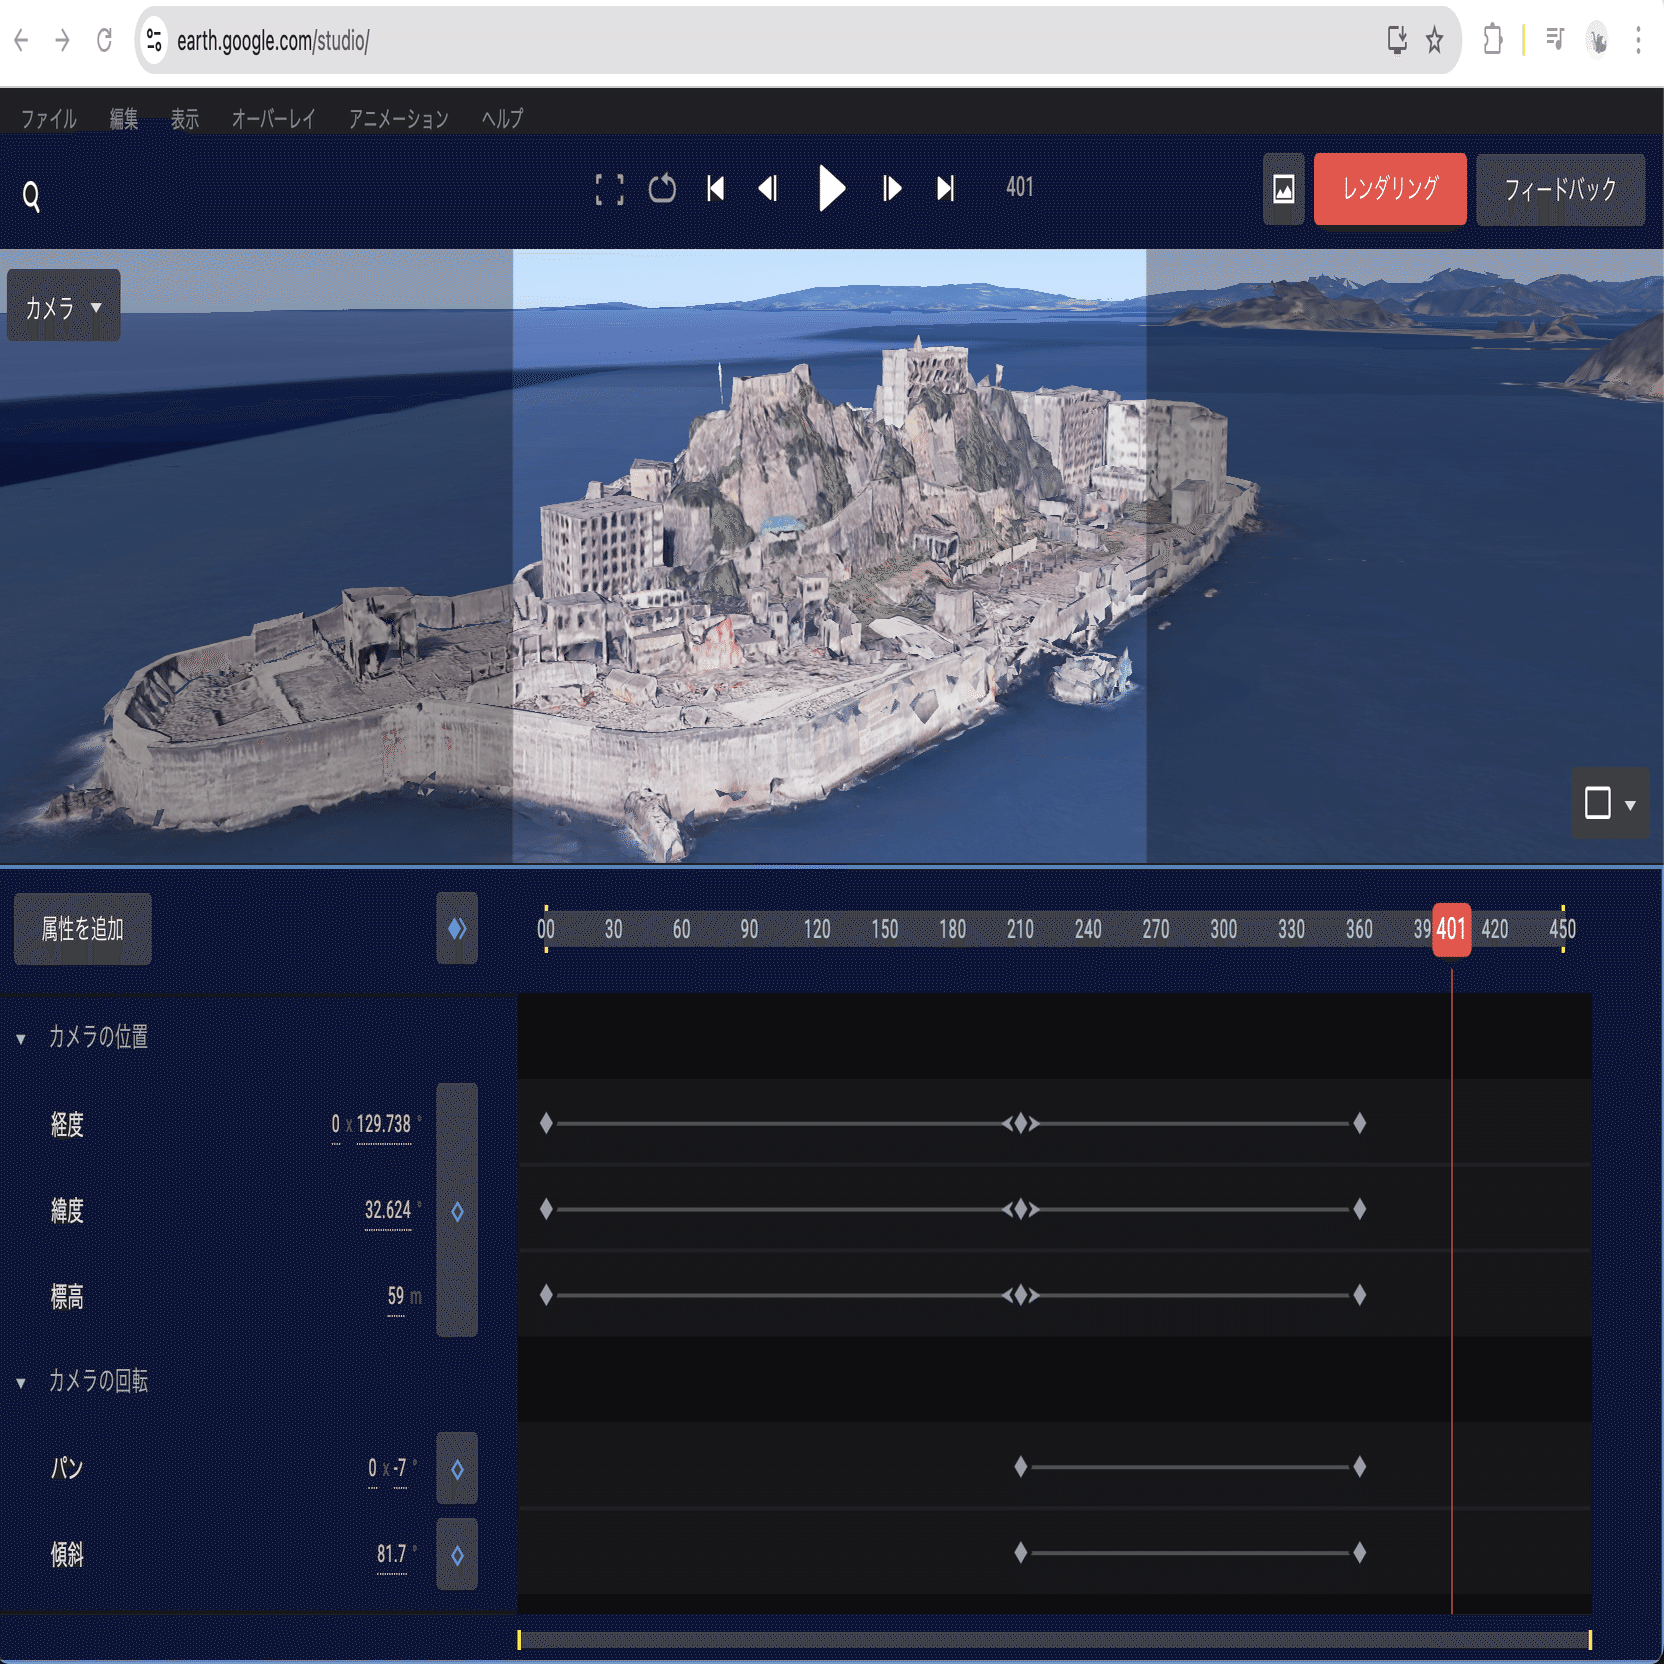Screen dimensions: 1664x1664
Task: Click the パン value -7
Action: (x=400, y=1468)
